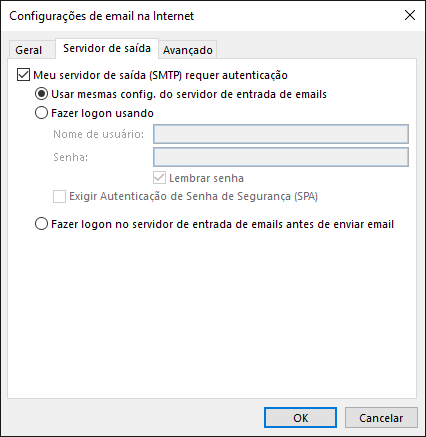This screenshot has width=426, height=437.
Task: Click the Nome de usuário input field
Action: tap(281, 134)
